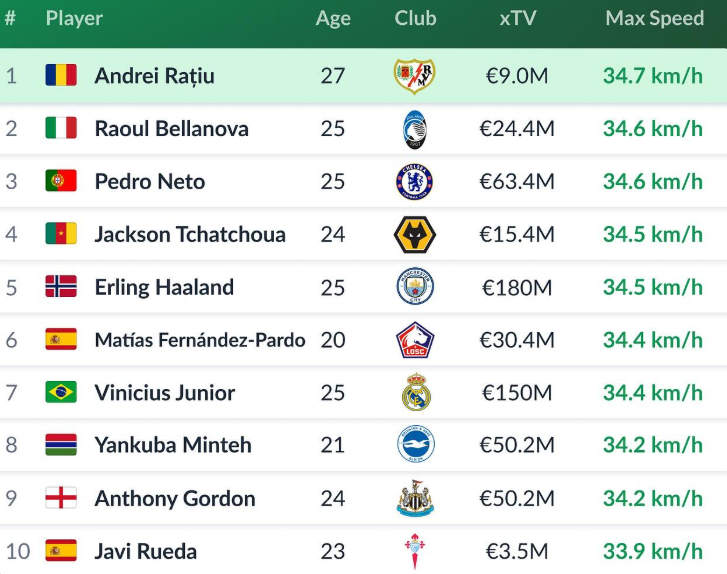Screen dimensions: 727x574
Task: Click the Newcastle United club crest
Action: point(415,498)
